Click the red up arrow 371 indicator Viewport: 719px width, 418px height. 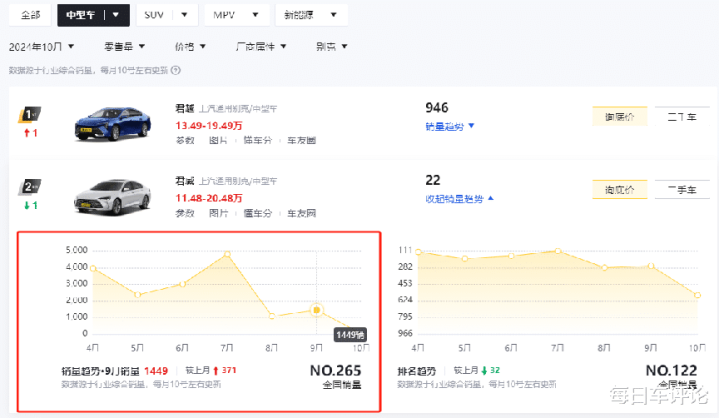[224, 370]
